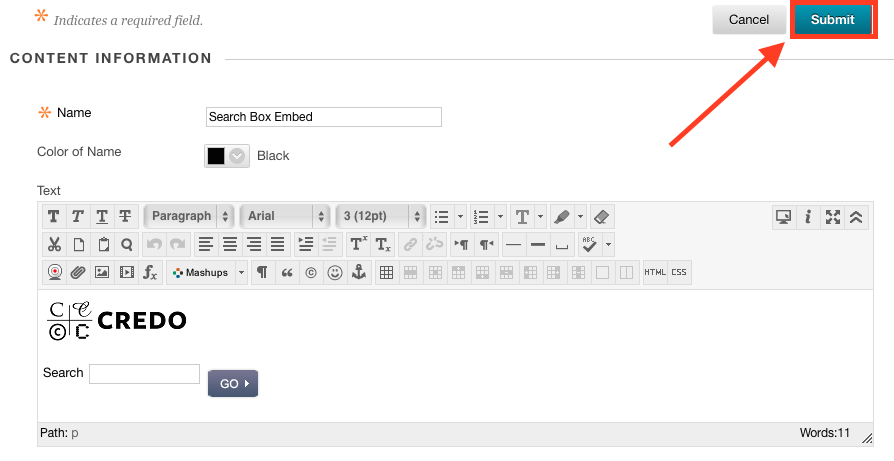Set left-to-right text direction
The height and width of the screenshot is (461, 894).
461,244
